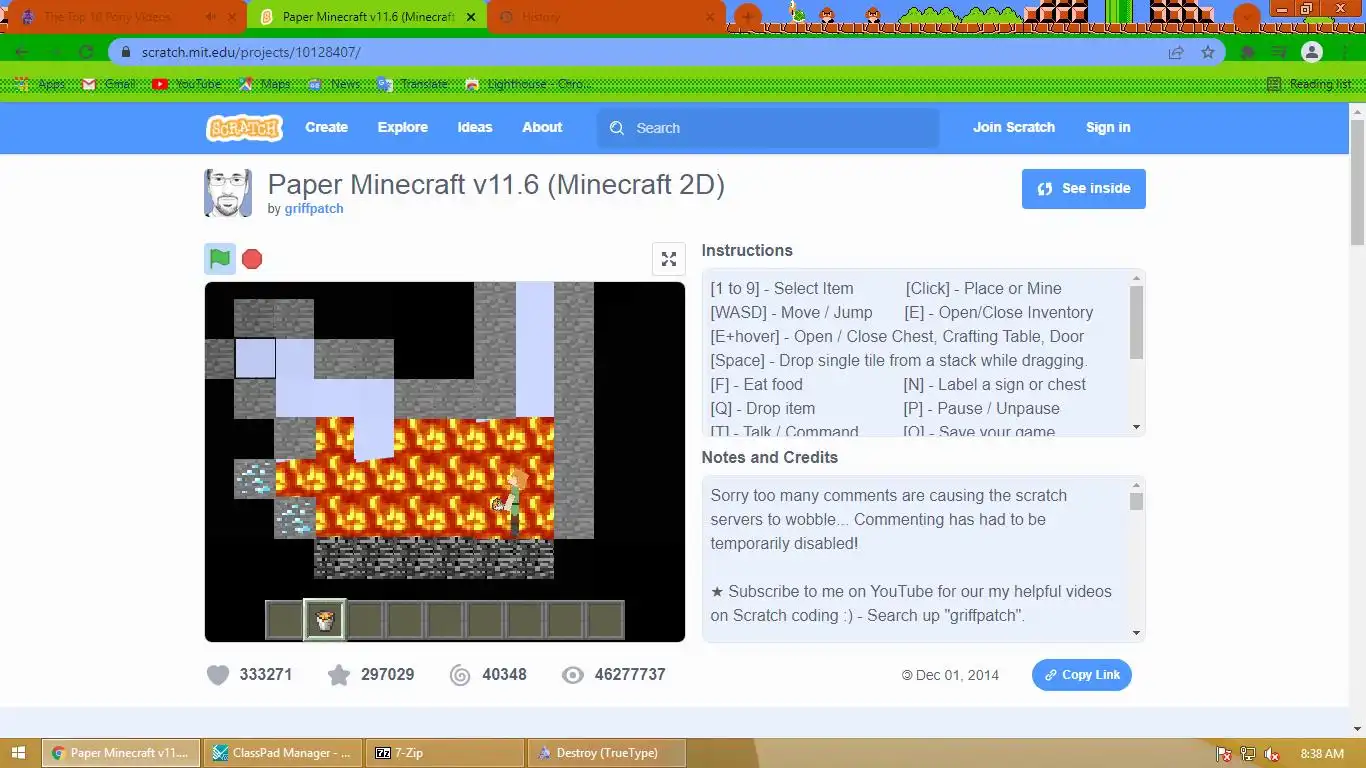
Task: Open the Gmail bookmark
Action: click(x=108, y=84)
